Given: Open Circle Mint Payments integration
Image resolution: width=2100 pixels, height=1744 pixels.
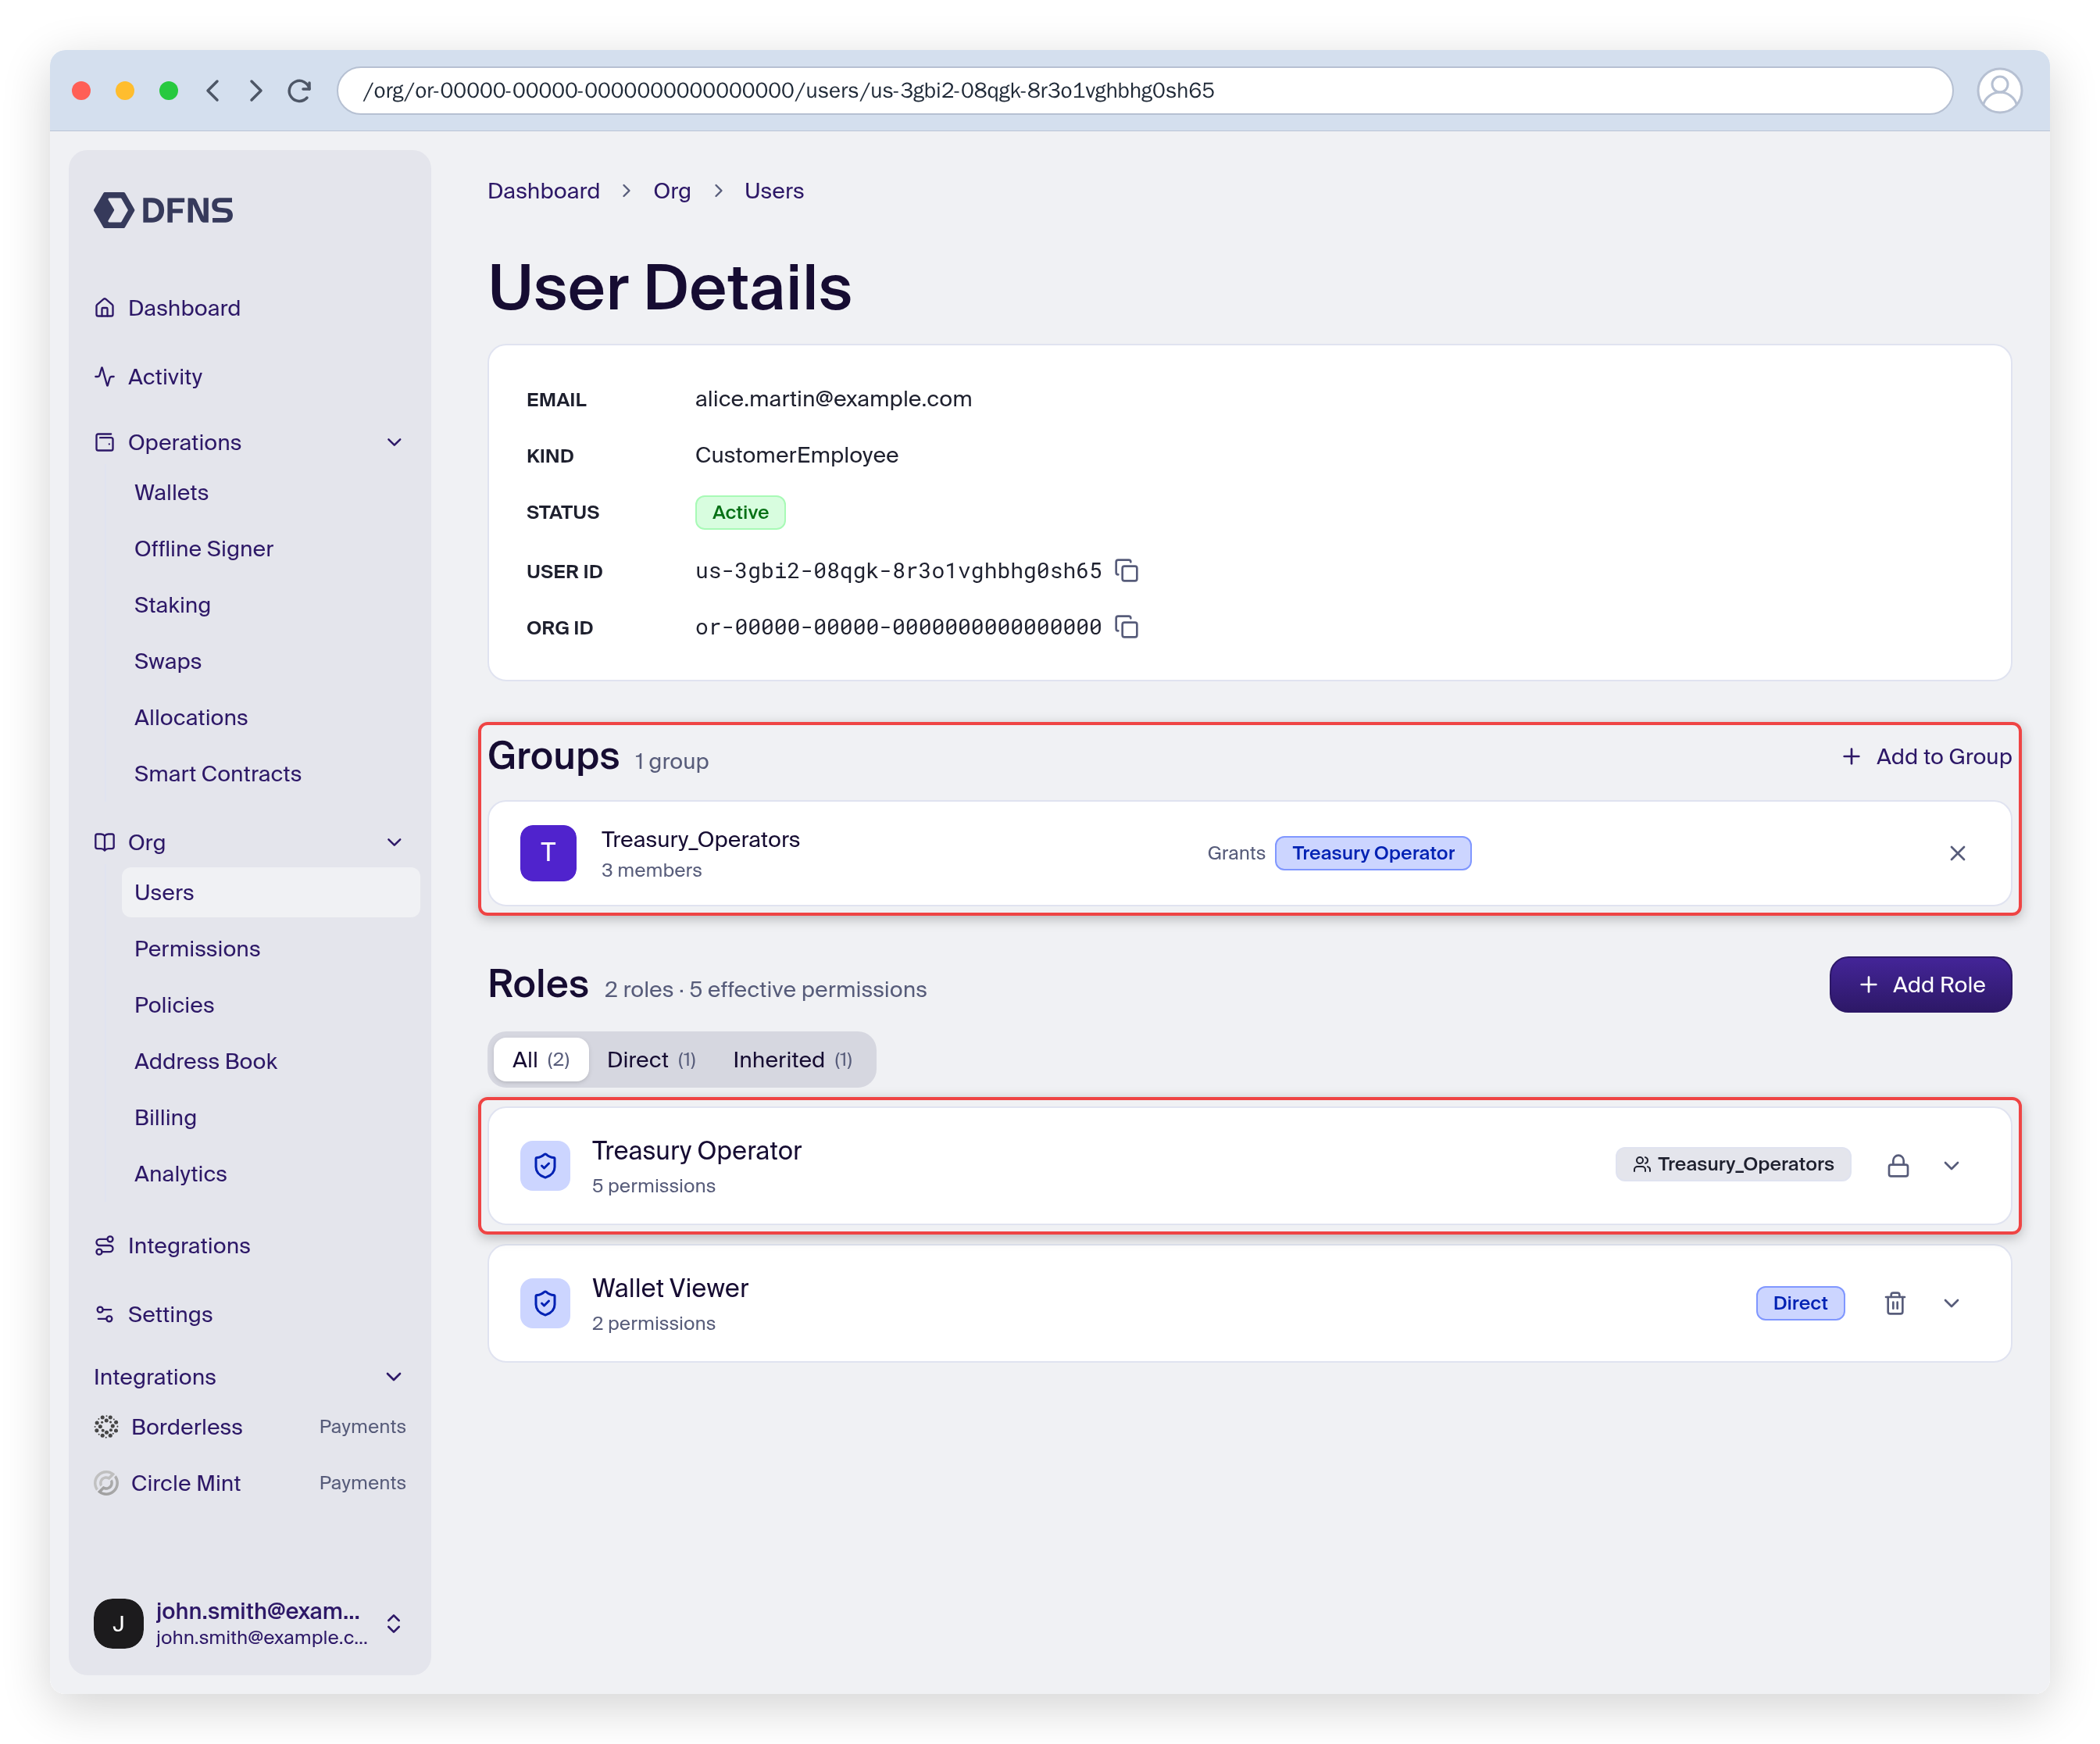Looking at the screenshot, I should coord(250,1483).
